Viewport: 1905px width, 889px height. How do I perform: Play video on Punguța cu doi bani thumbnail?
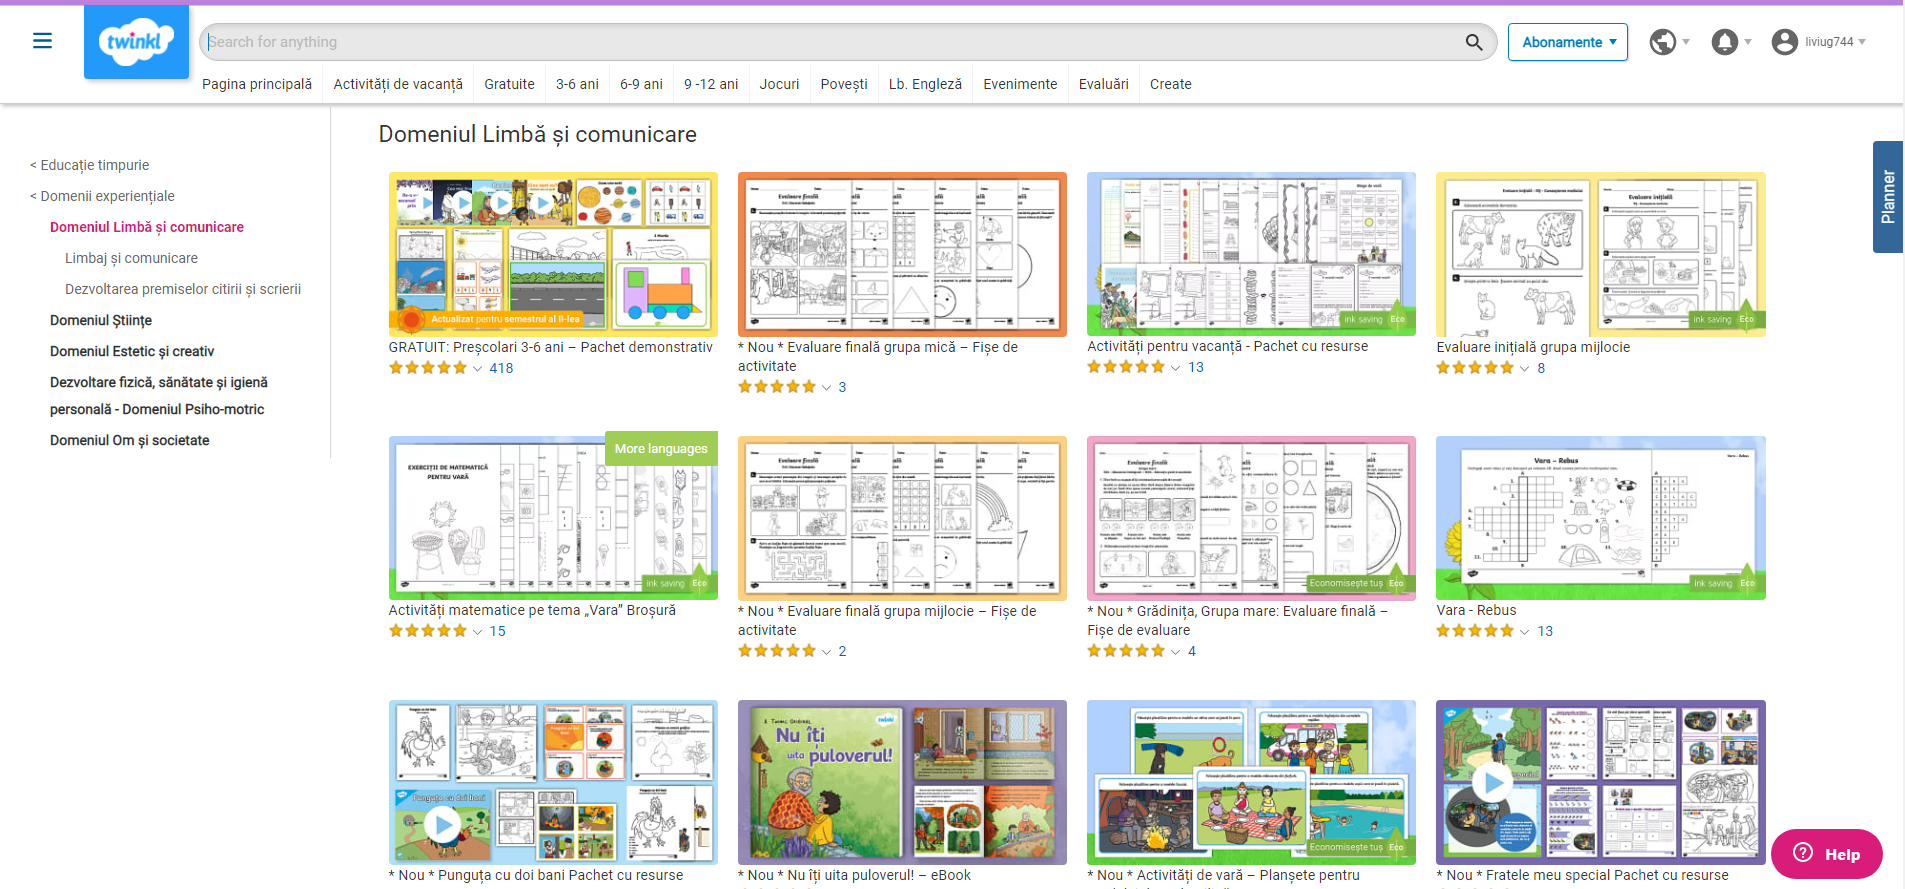(x=442, y=824)
